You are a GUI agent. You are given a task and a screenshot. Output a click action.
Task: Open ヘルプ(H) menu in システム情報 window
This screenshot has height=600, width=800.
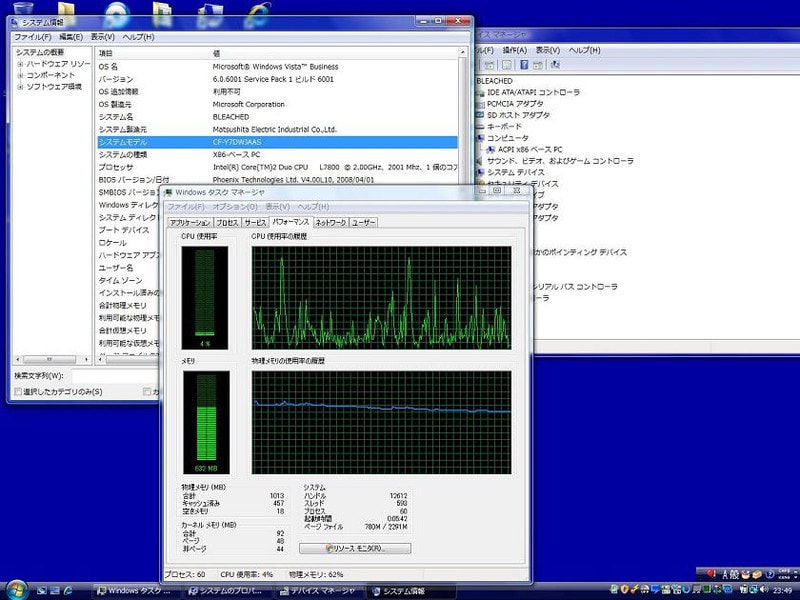[138, 37]
